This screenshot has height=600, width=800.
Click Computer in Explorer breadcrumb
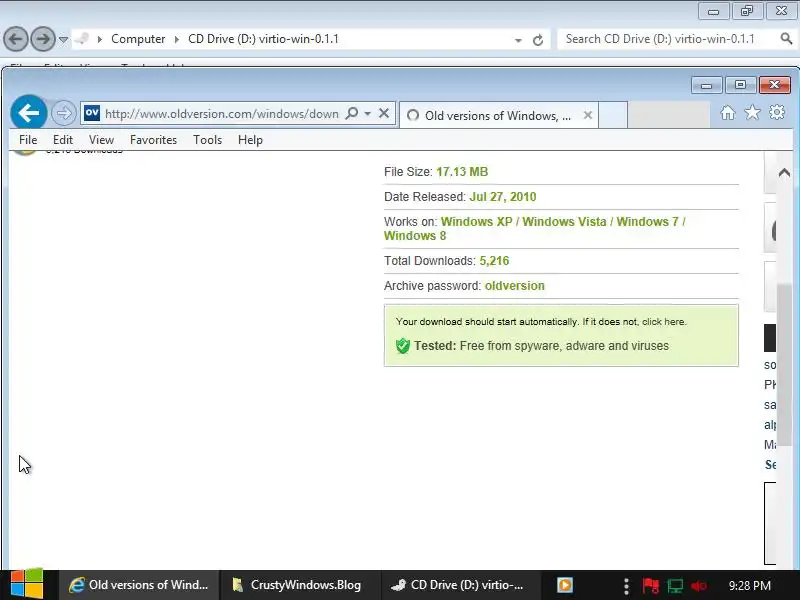(x=138, y=39)
